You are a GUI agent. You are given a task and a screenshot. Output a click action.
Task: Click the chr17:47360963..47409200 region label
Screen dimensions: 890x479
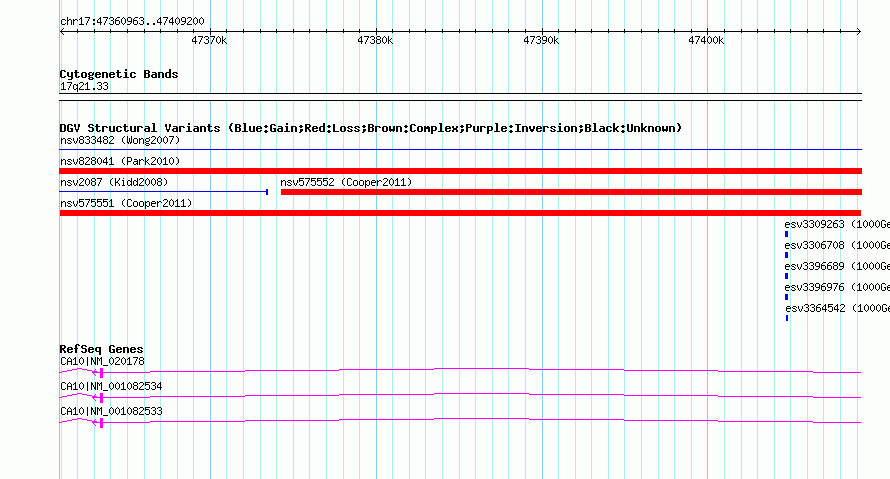[x=132, y=22]
